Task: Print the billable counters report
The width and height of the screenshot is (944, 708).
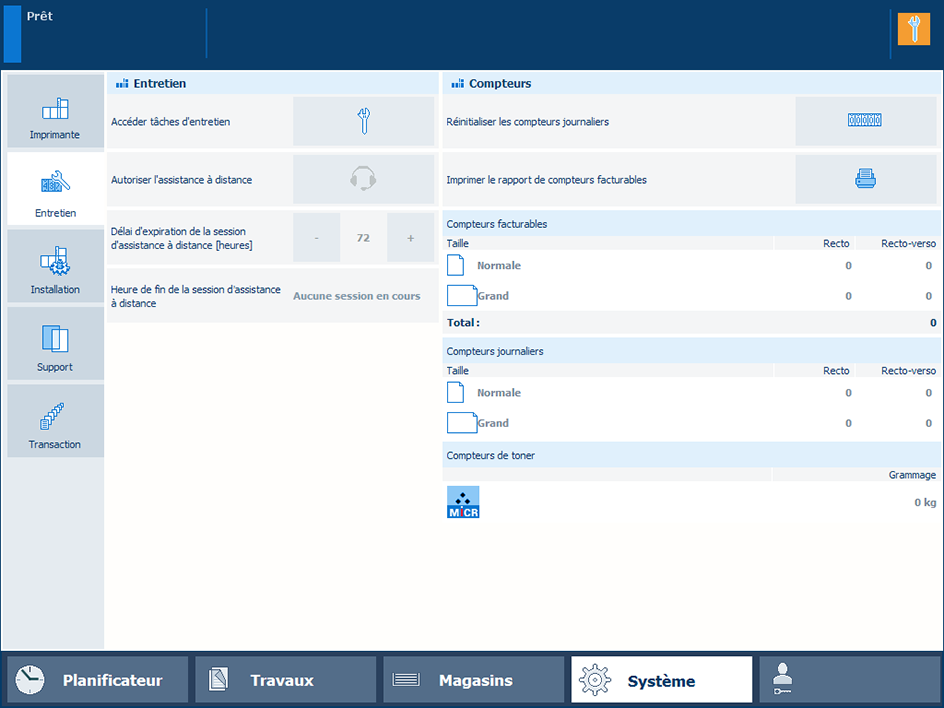Action: pos(865,179)
